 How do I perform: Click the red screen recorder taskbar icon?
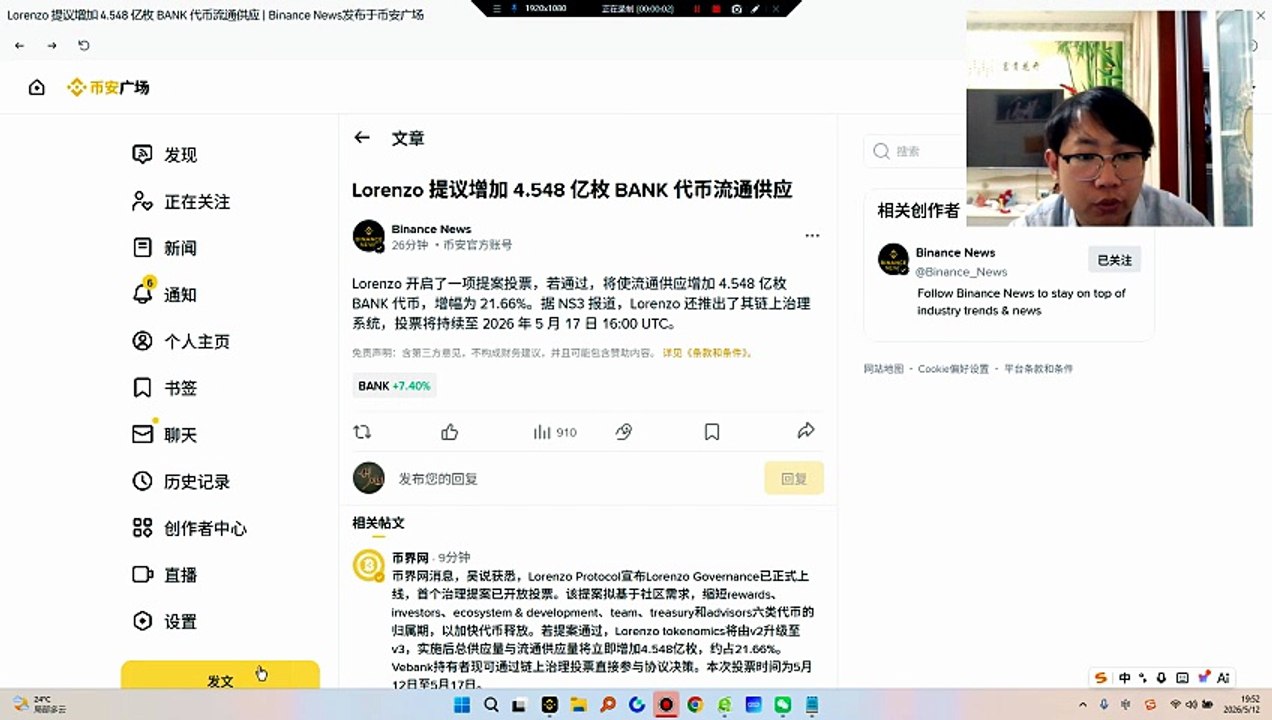coord(666,705)
